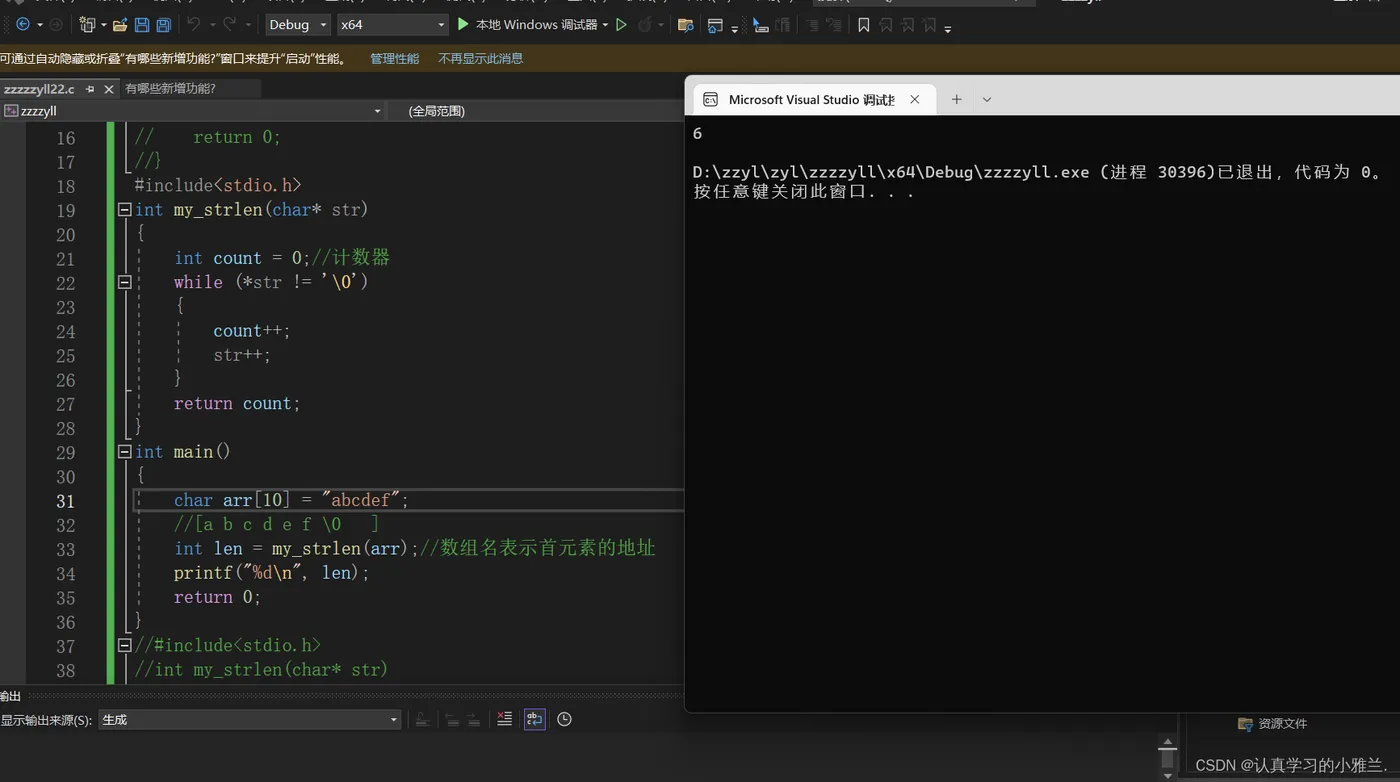Click the navigate-back dropdown arrow
The height and width of the screenshot is (782, 1400).
39,24
